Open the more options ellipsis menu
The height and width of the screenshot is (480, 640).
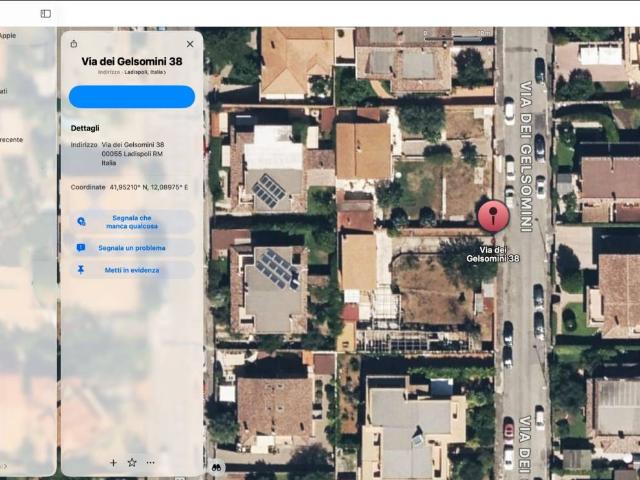151,462
